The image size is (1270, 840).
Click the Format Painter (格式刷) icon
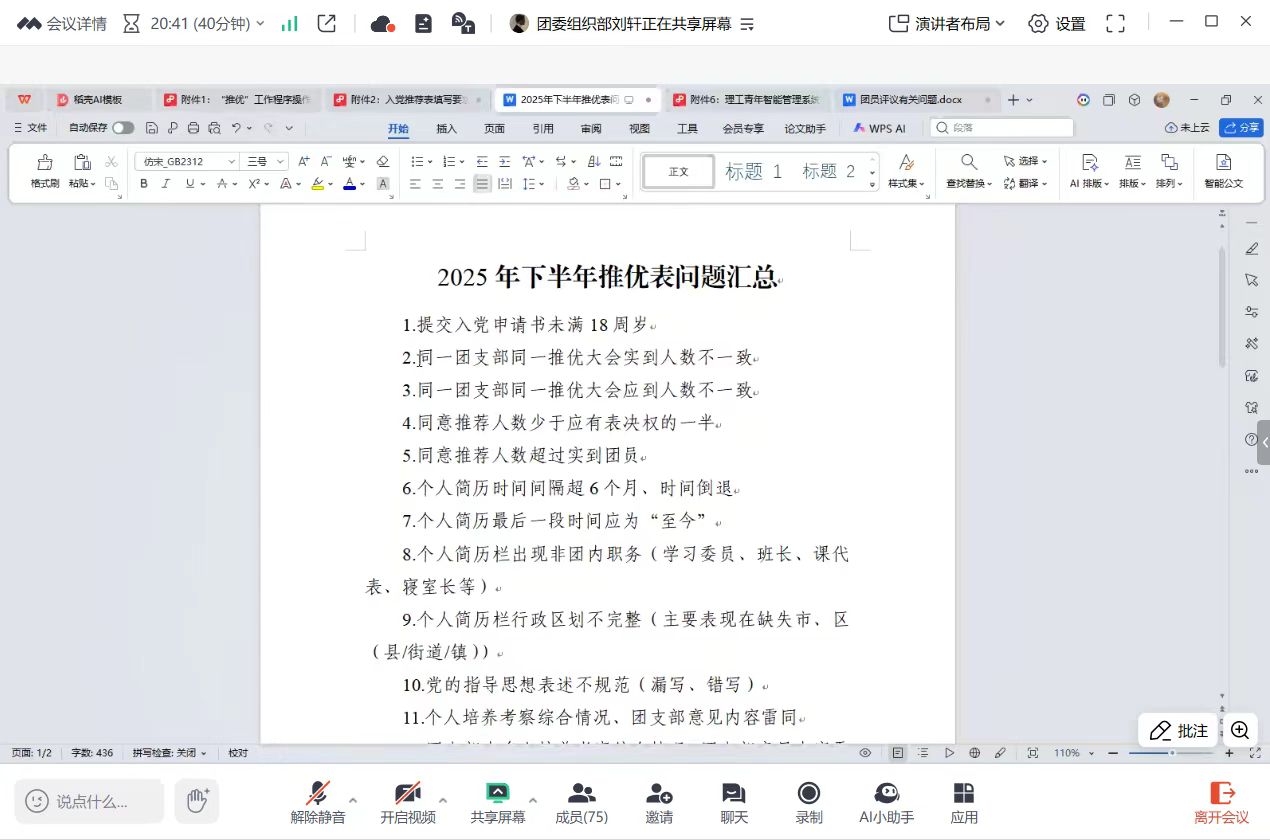pyautogui.click(x=44, y=170)
